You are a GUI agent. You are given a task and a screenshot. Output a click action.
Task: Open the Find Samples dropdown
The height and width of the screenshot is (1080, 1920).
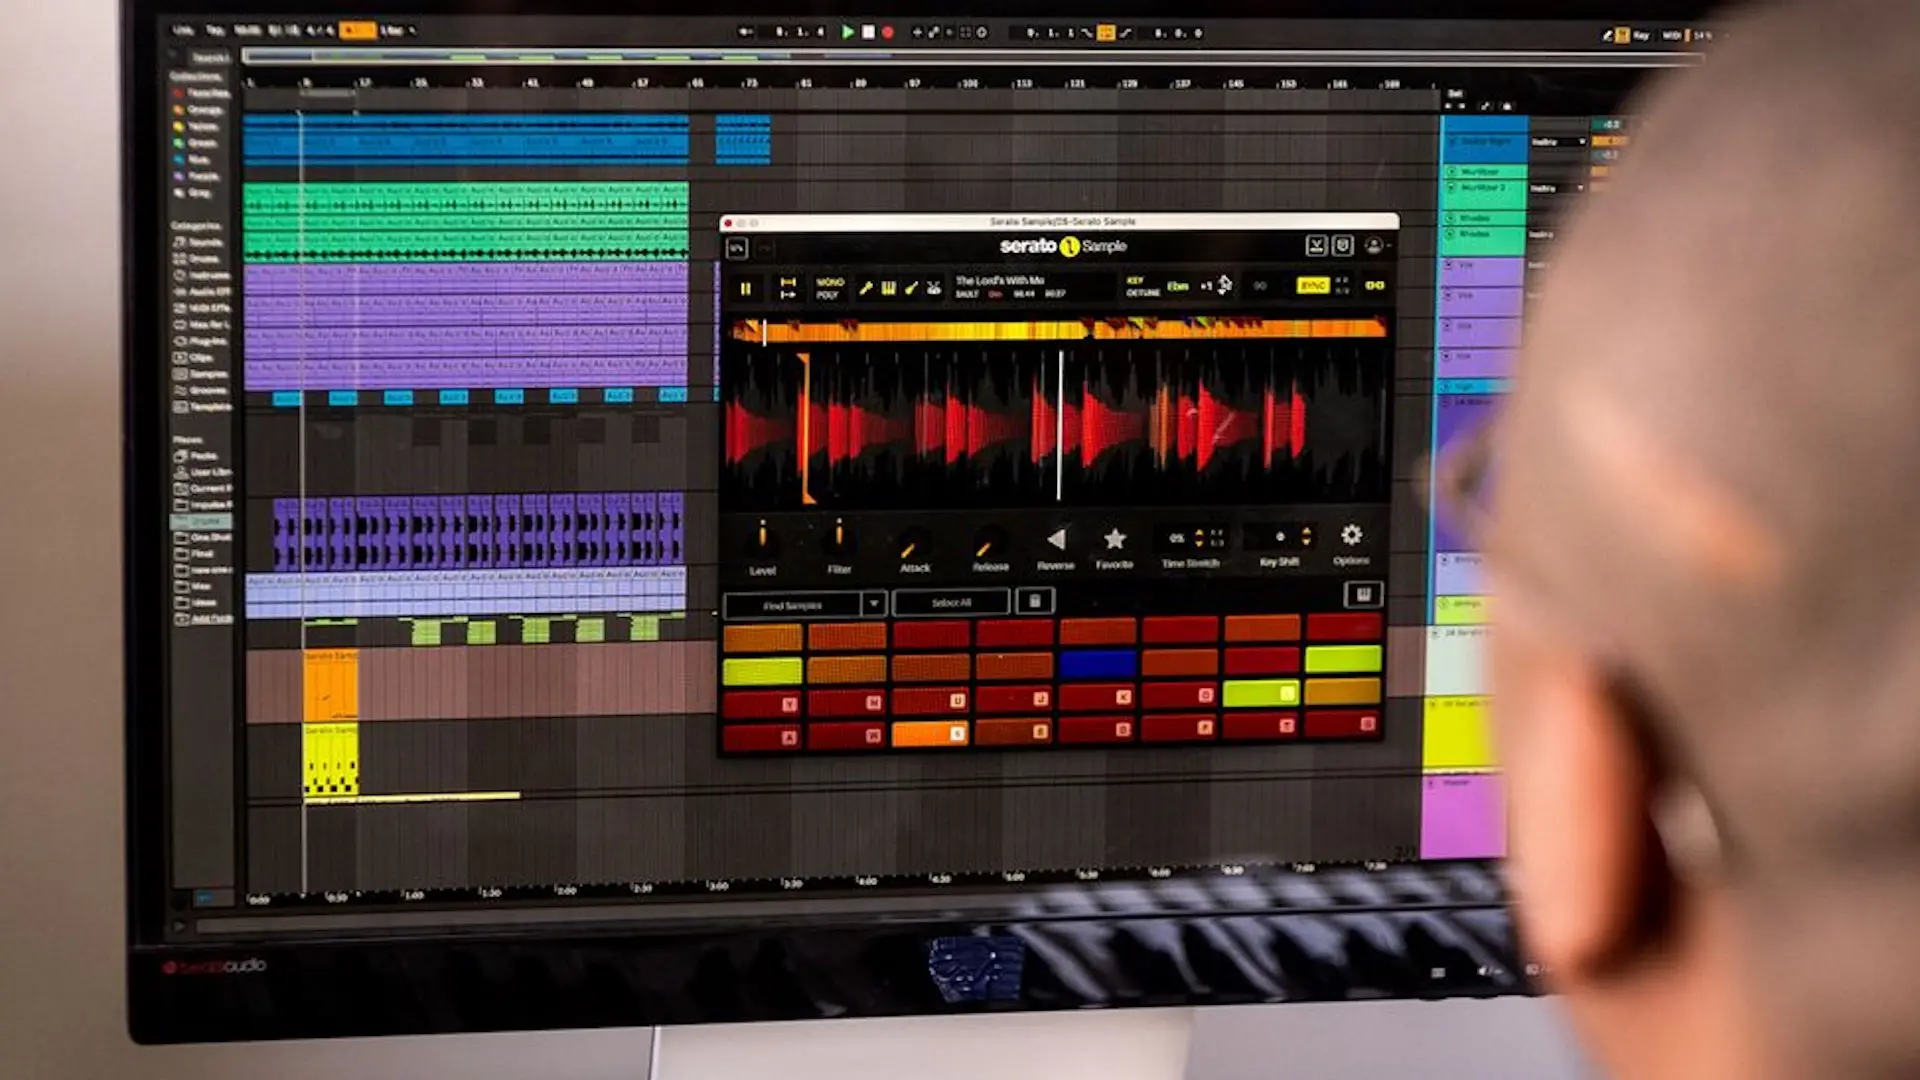tap(874, 603)
